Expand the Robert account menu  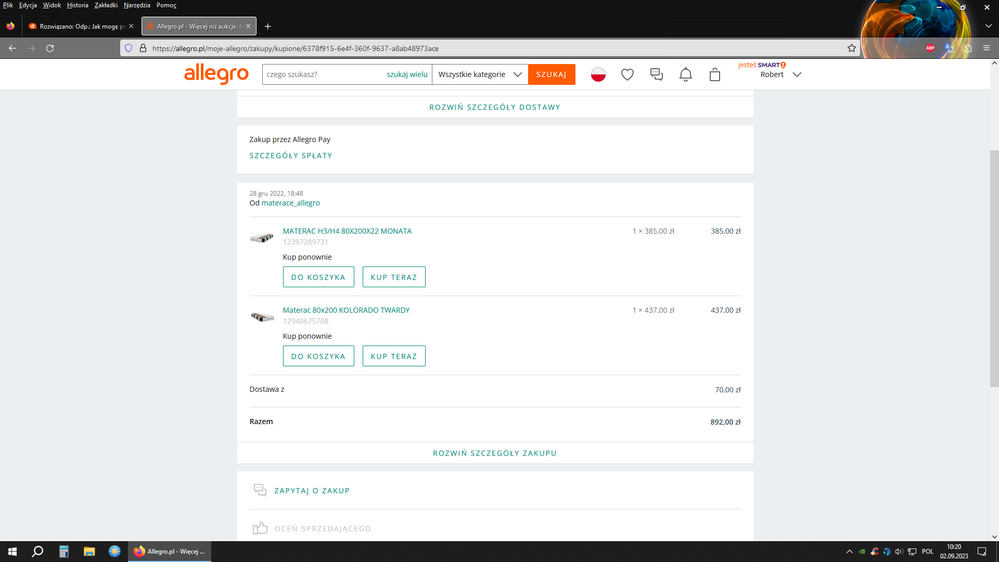tap(780, 75)
